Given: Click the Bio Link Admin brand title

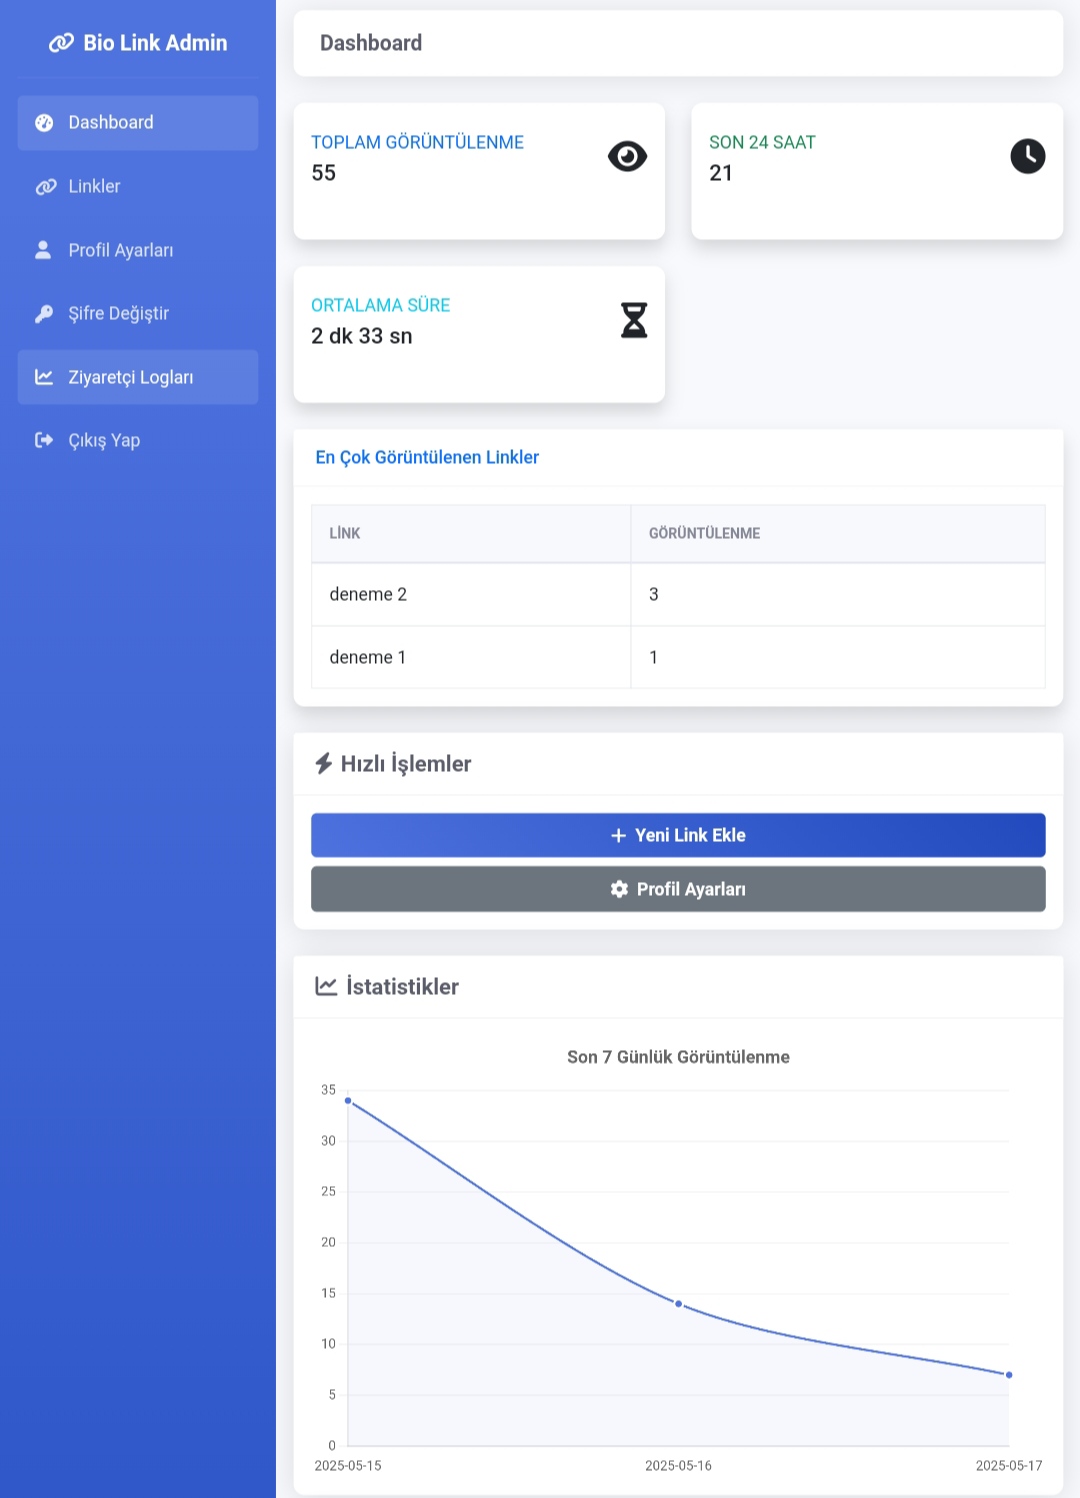Looking at the screenshot, I should pos(155,43).
